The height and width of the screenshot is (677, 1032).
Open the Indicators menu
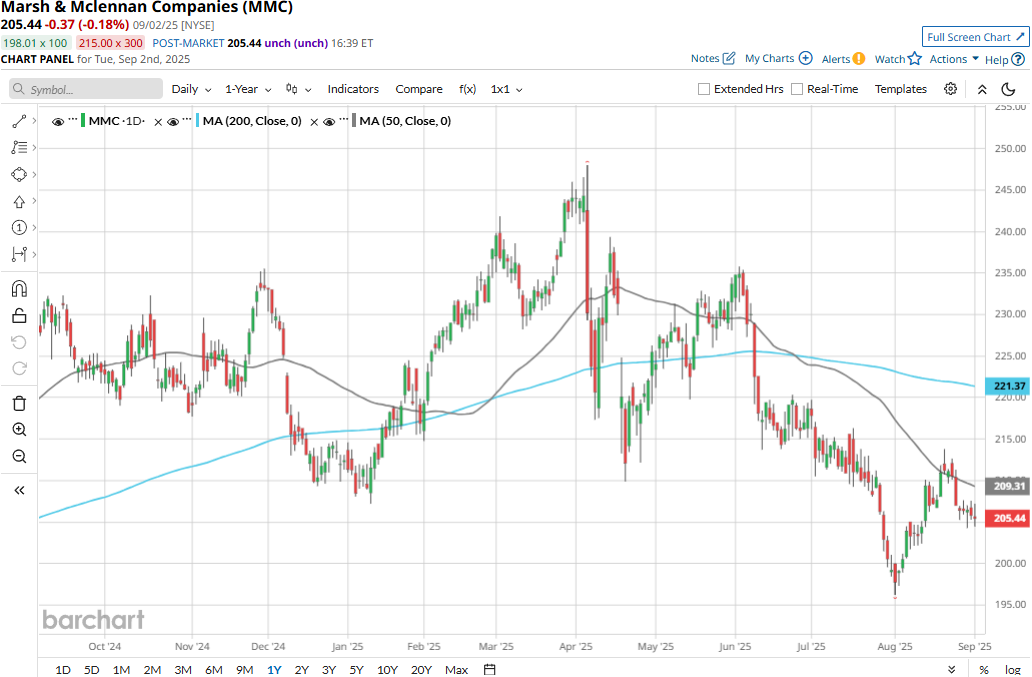pyautogui.click(x=353, y=89)
